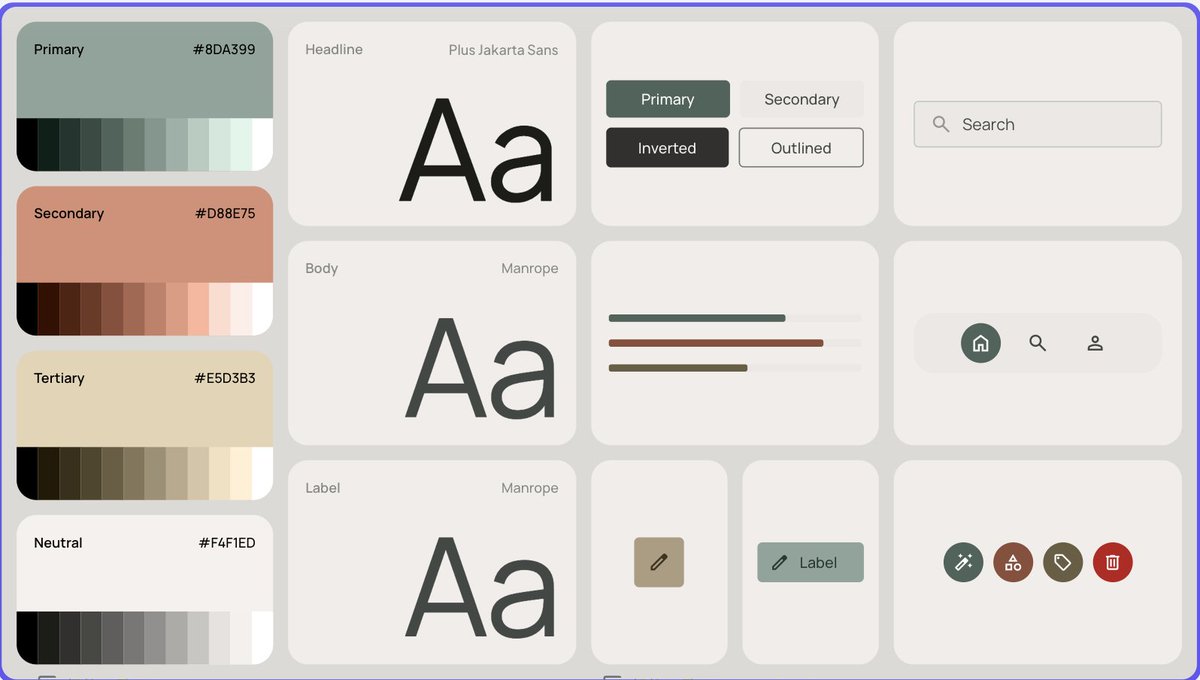Click the hex code #E5D3B3
The width and height of the screenshot is (1200, 680).
point(224,378)
